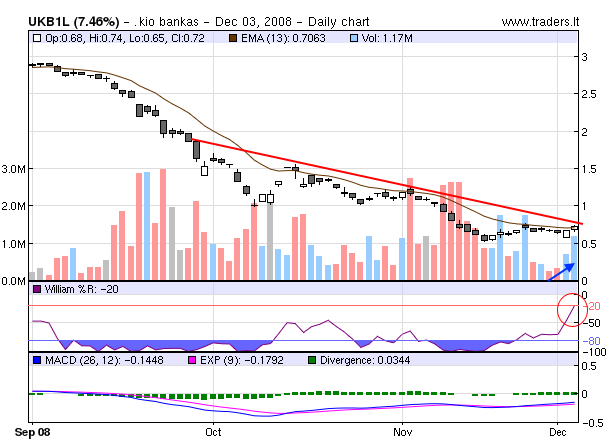606x448 pixels.
Task: Click the '1.0M' volume axis label
Action: (x=14, y=244)
